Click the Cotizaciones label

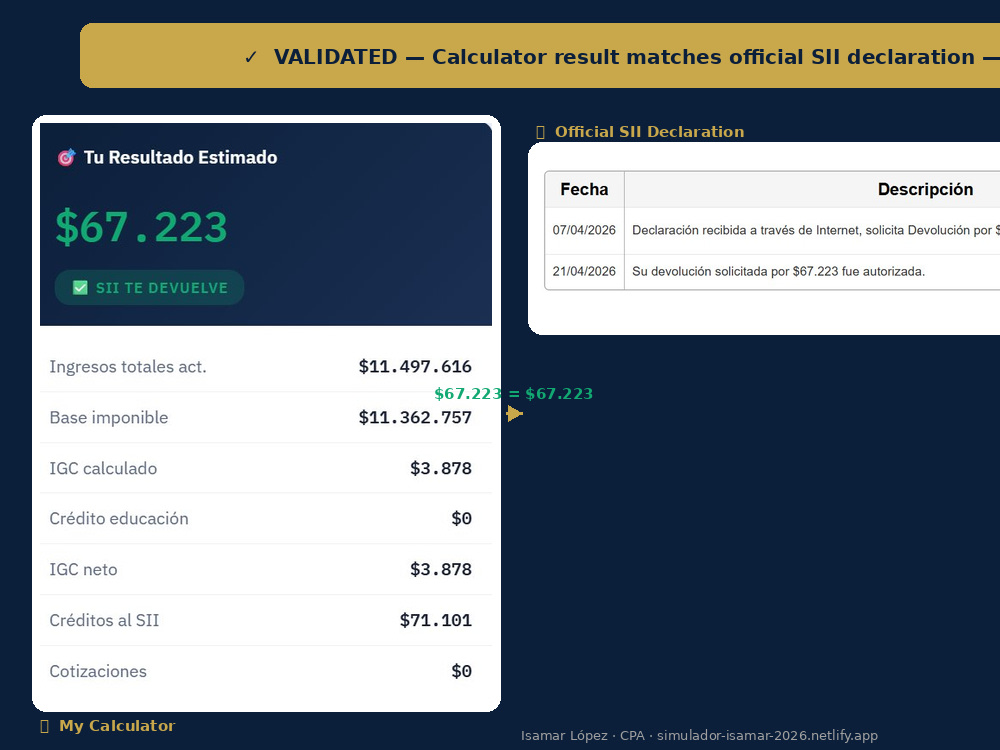tap(98, 671)
